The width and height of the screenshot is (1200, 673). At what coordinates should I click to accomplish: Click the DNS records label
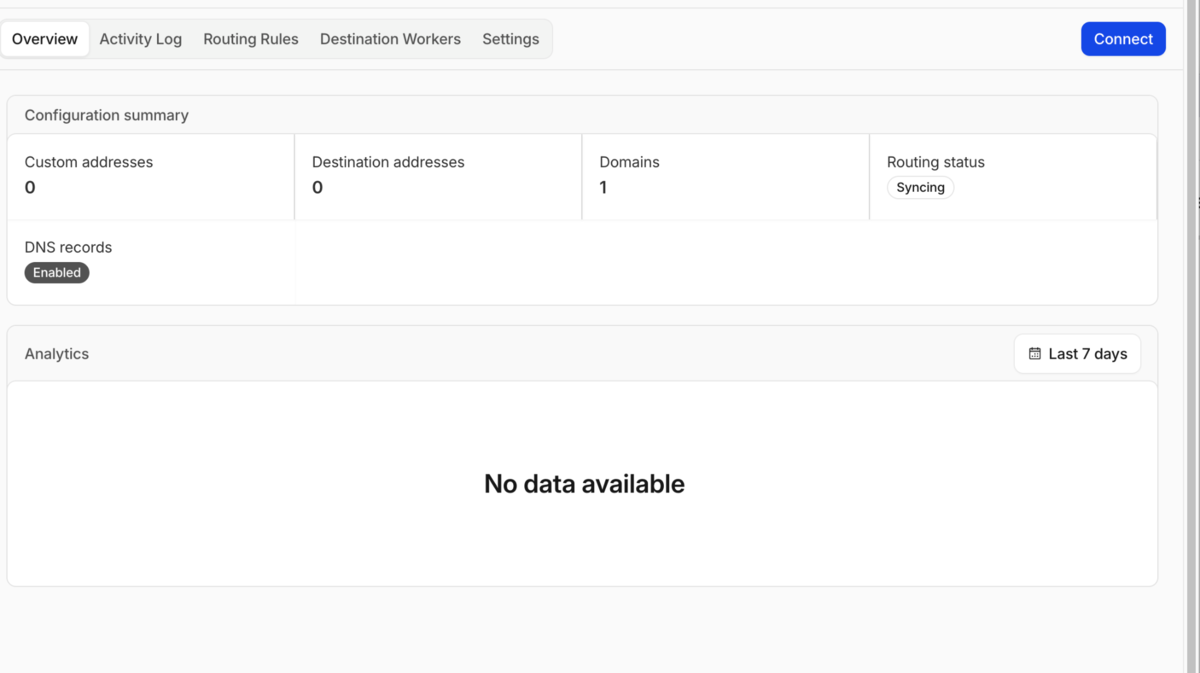pyautogui.click(x=68, y=247)
